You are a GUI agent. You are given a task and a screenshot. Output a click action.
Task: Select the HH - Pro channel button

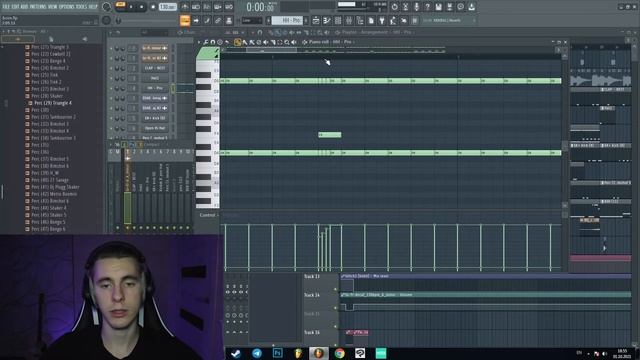(x=155, y=89)
